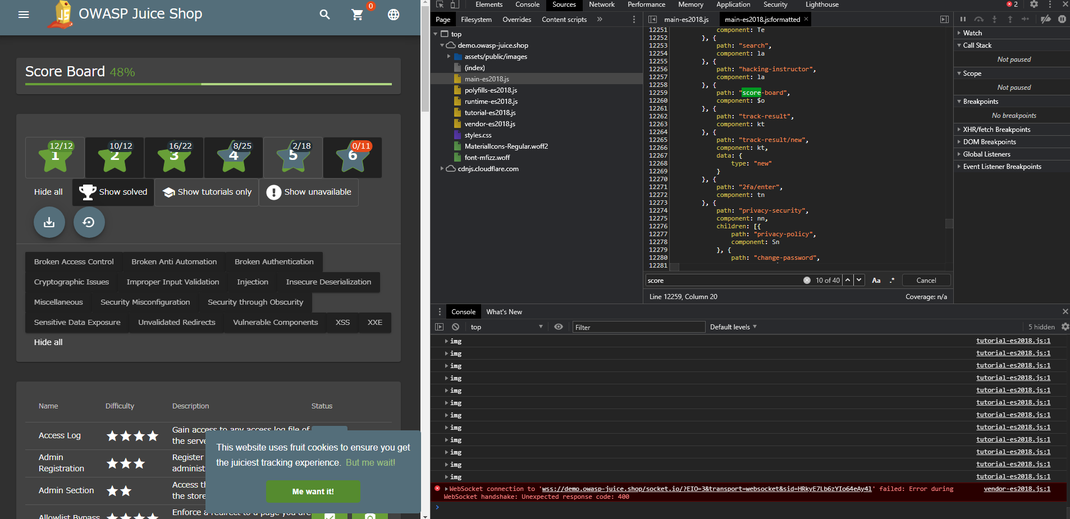Toggle difficulty 3 star filter
This screenshot has width=1070, height=519.
(x=174, y=158)
